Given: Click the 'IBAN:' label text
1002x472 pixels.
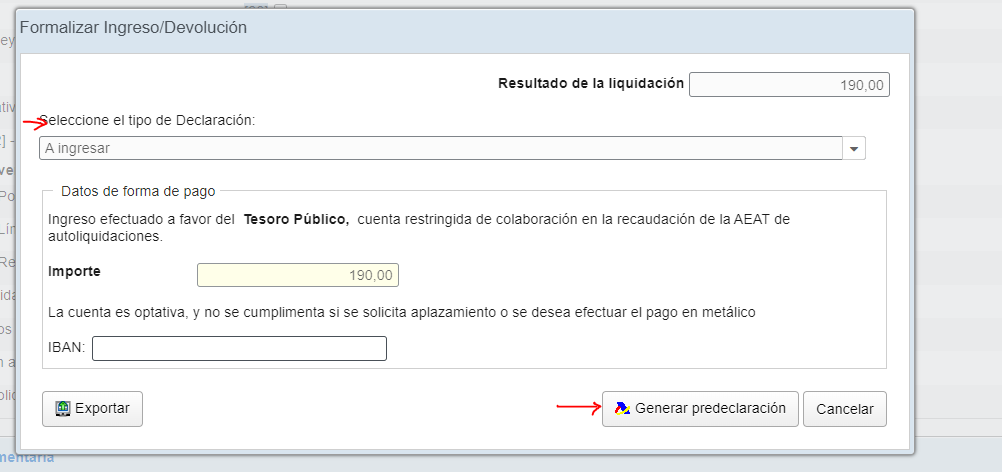Looking at the screenshot, I should point(67,348).
